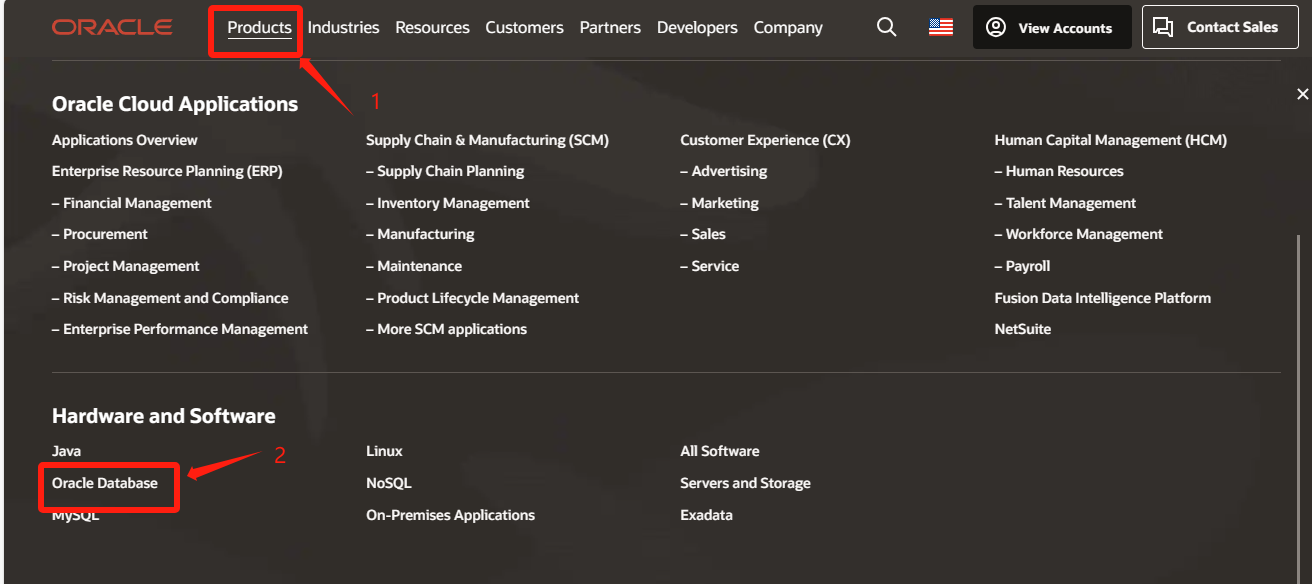This screenshot has width=1312, height=584.
Task: Open the NoSQL link
Action: pos(389,483)
